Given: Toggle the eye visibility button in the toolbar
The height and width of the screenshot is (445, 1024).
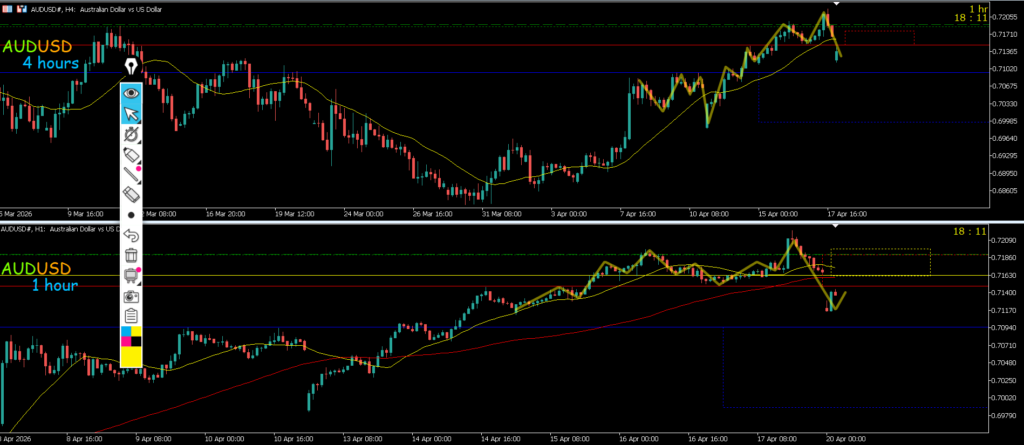Looking at the screenshot, I should tap(130, 93).
